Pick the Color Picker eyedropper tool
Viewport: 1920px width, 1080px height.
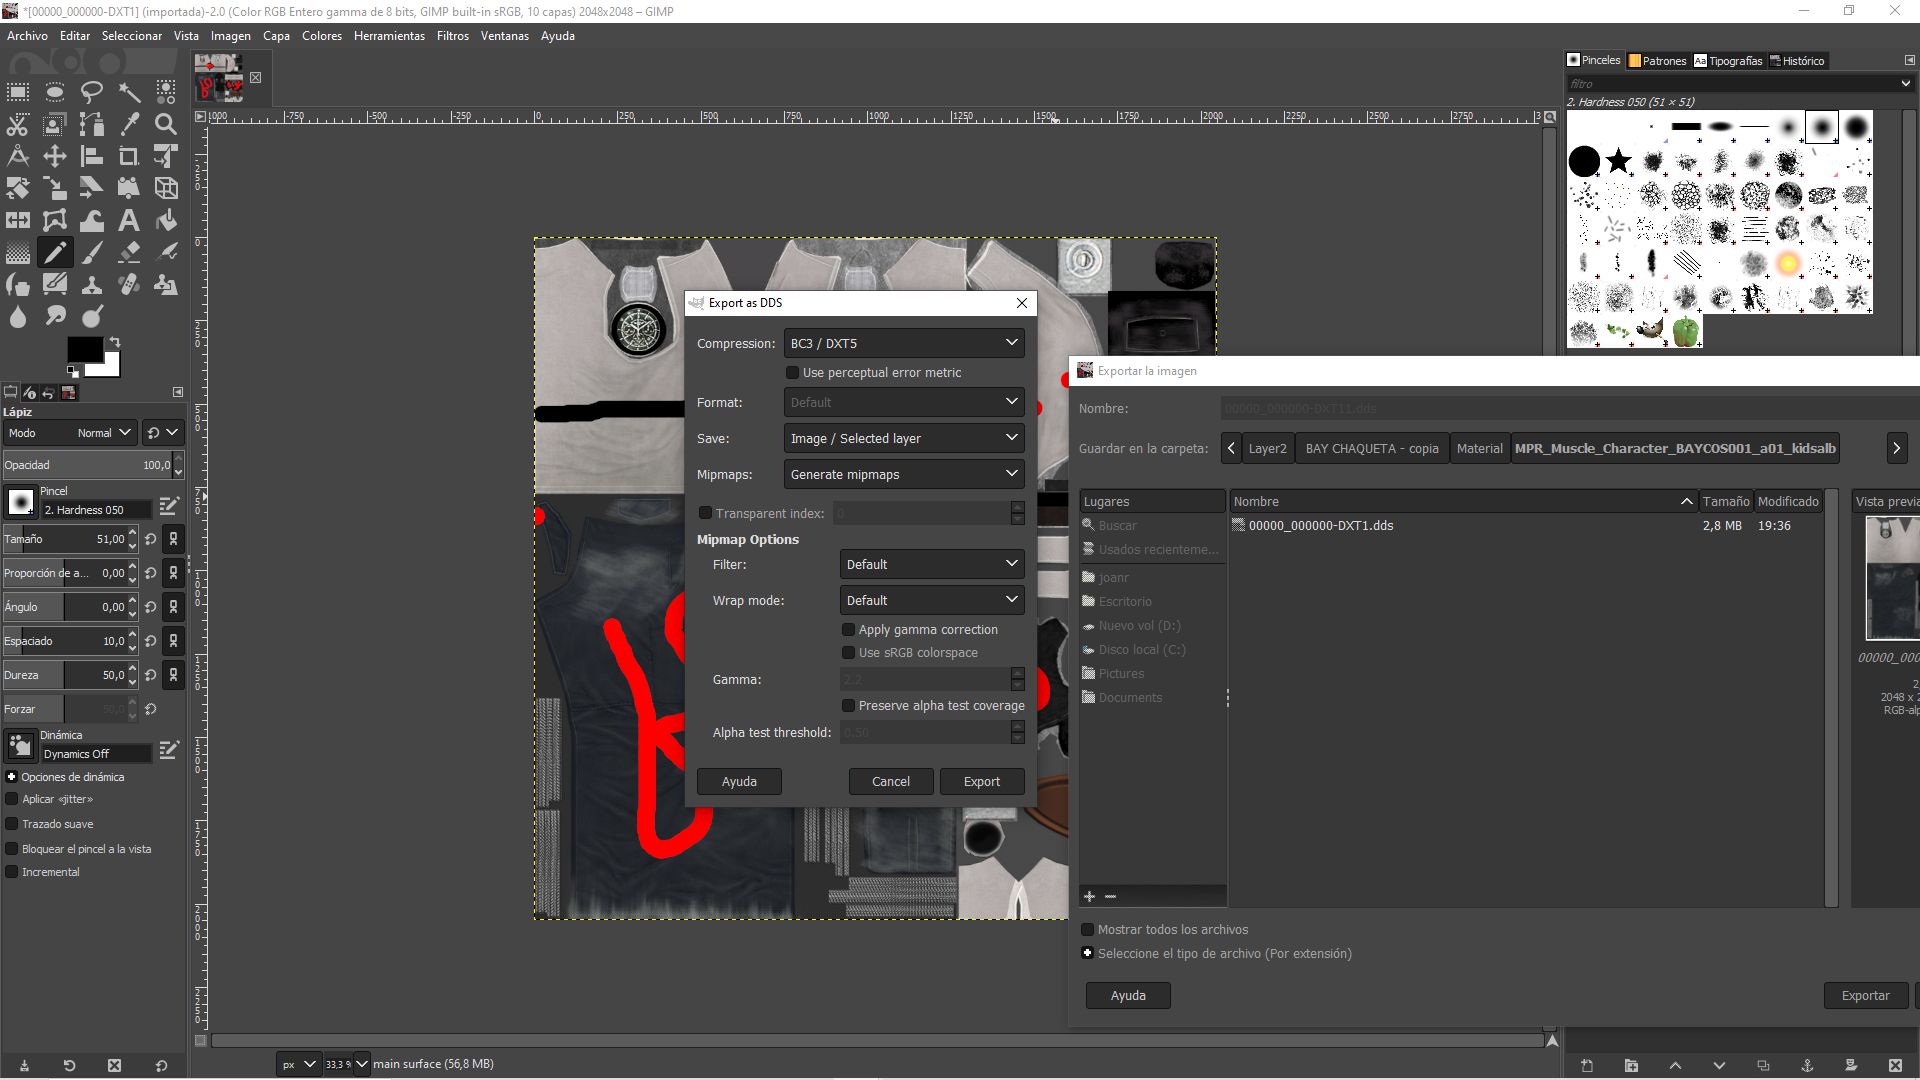[x=129, y=124]
